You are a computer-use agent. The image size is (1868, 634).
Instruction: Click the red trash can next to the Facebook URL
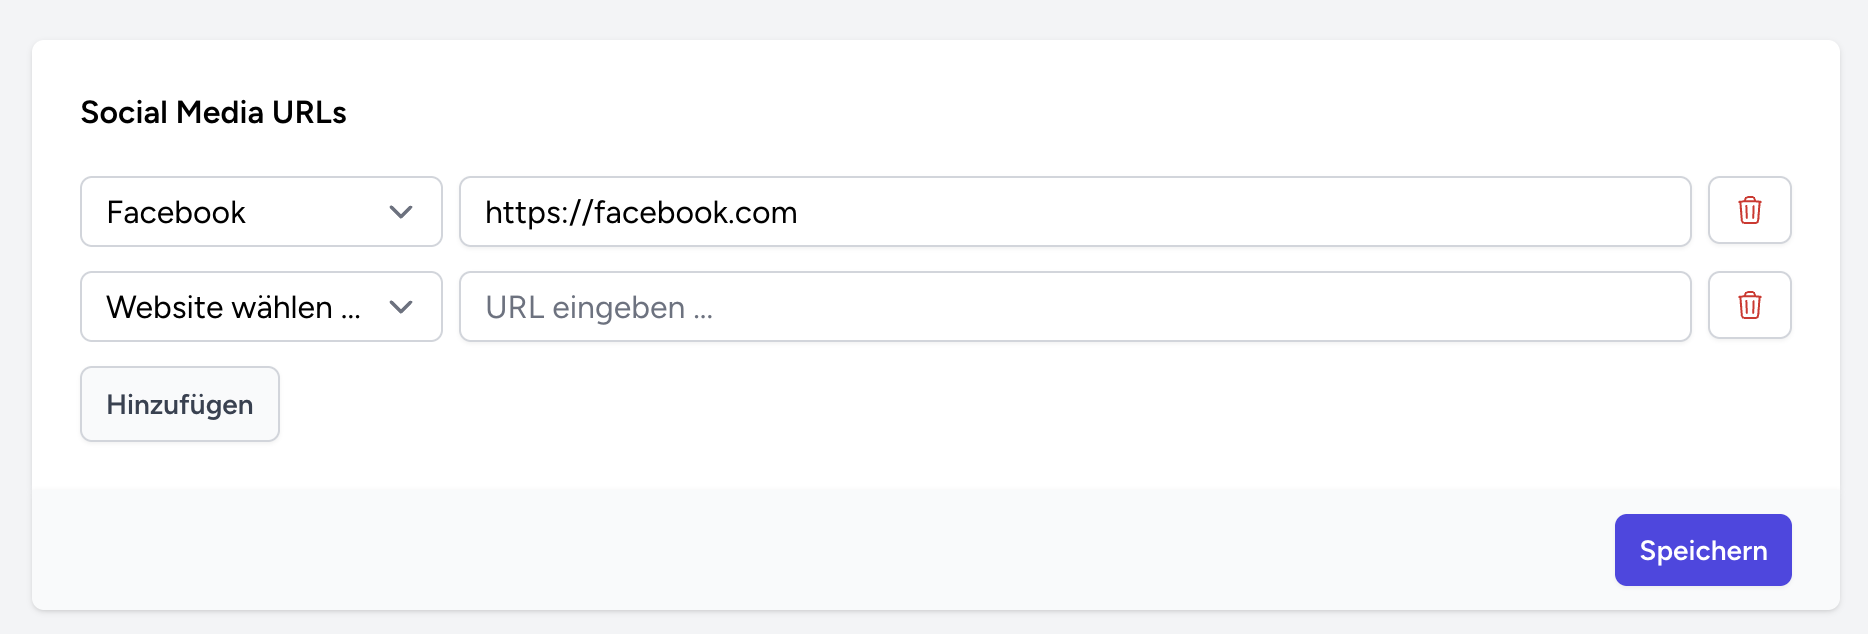pyautogui.click(x=1749, y=211)
